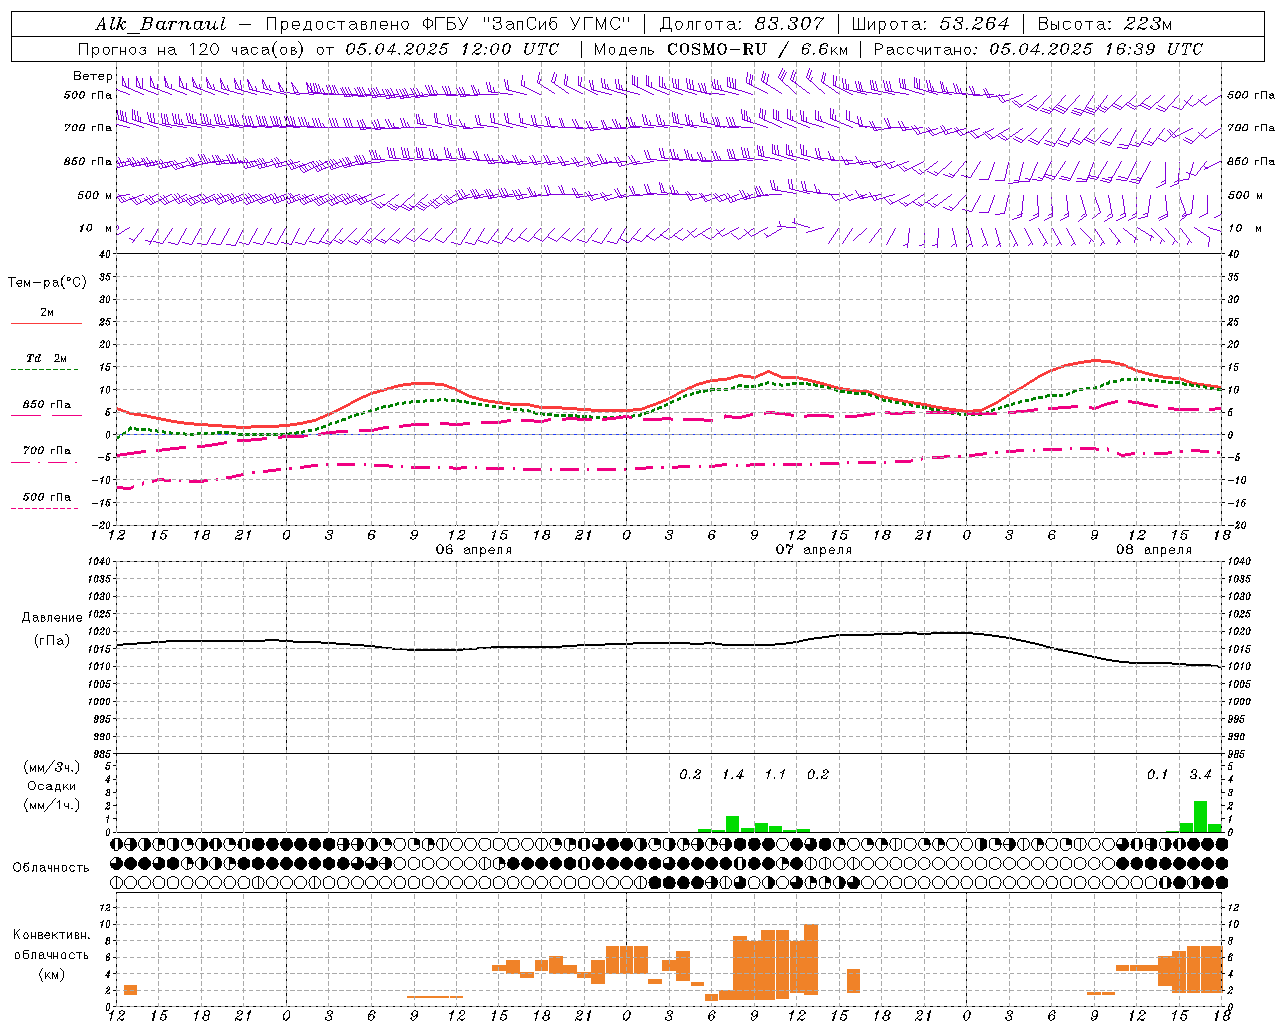Click the left 500 гПа wind level label
This screenshot has height=1024, width=1280.
88,96
